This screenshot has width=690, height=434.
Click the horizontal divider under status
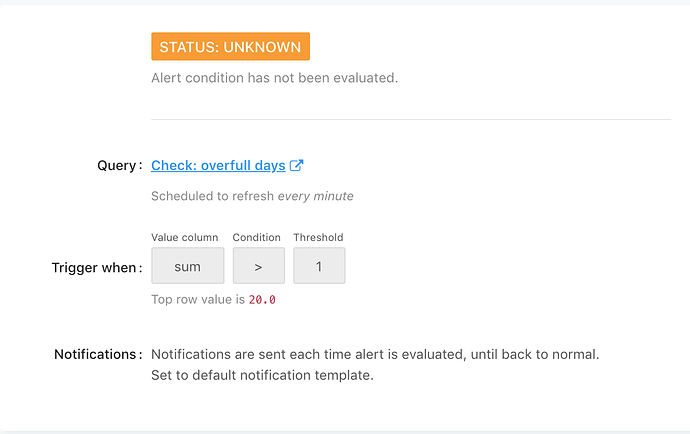pyautogui.click(x=411, y=119)
